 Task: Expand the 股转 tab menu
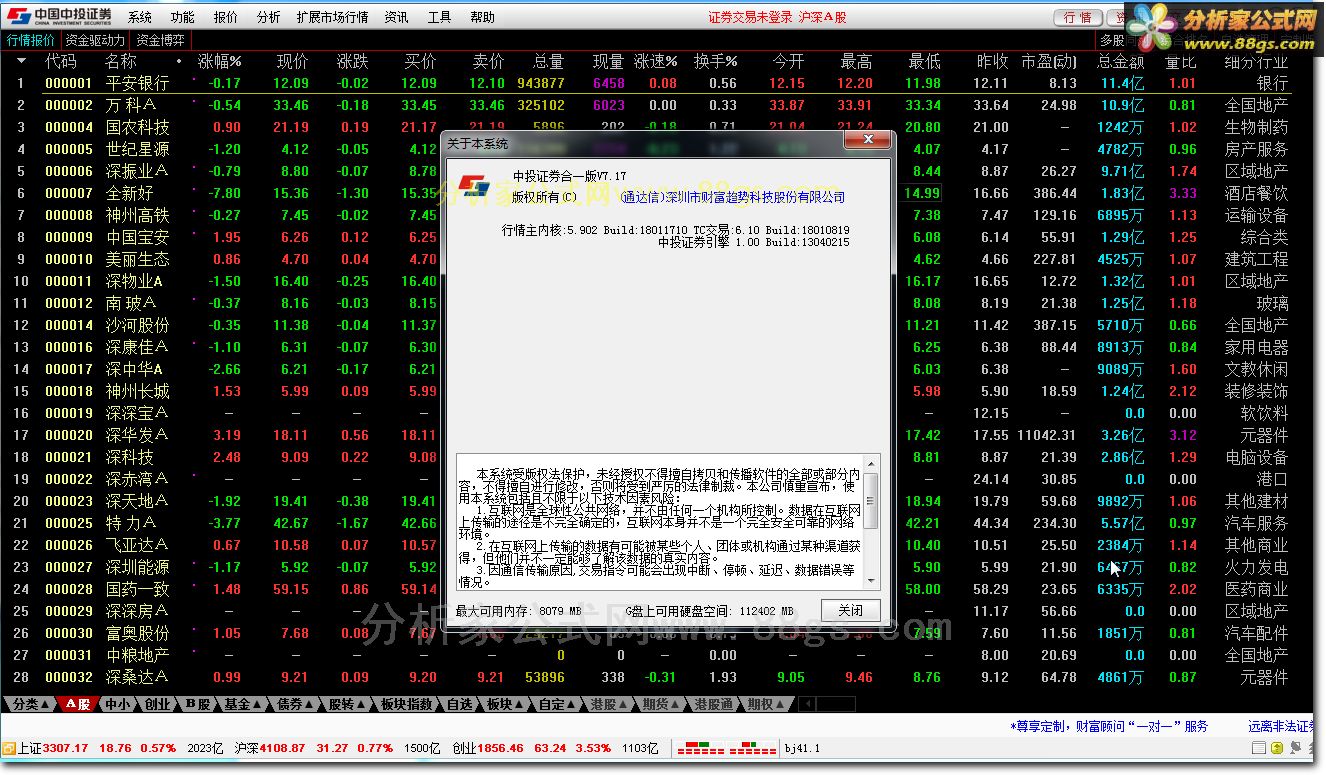pos(347,704)
